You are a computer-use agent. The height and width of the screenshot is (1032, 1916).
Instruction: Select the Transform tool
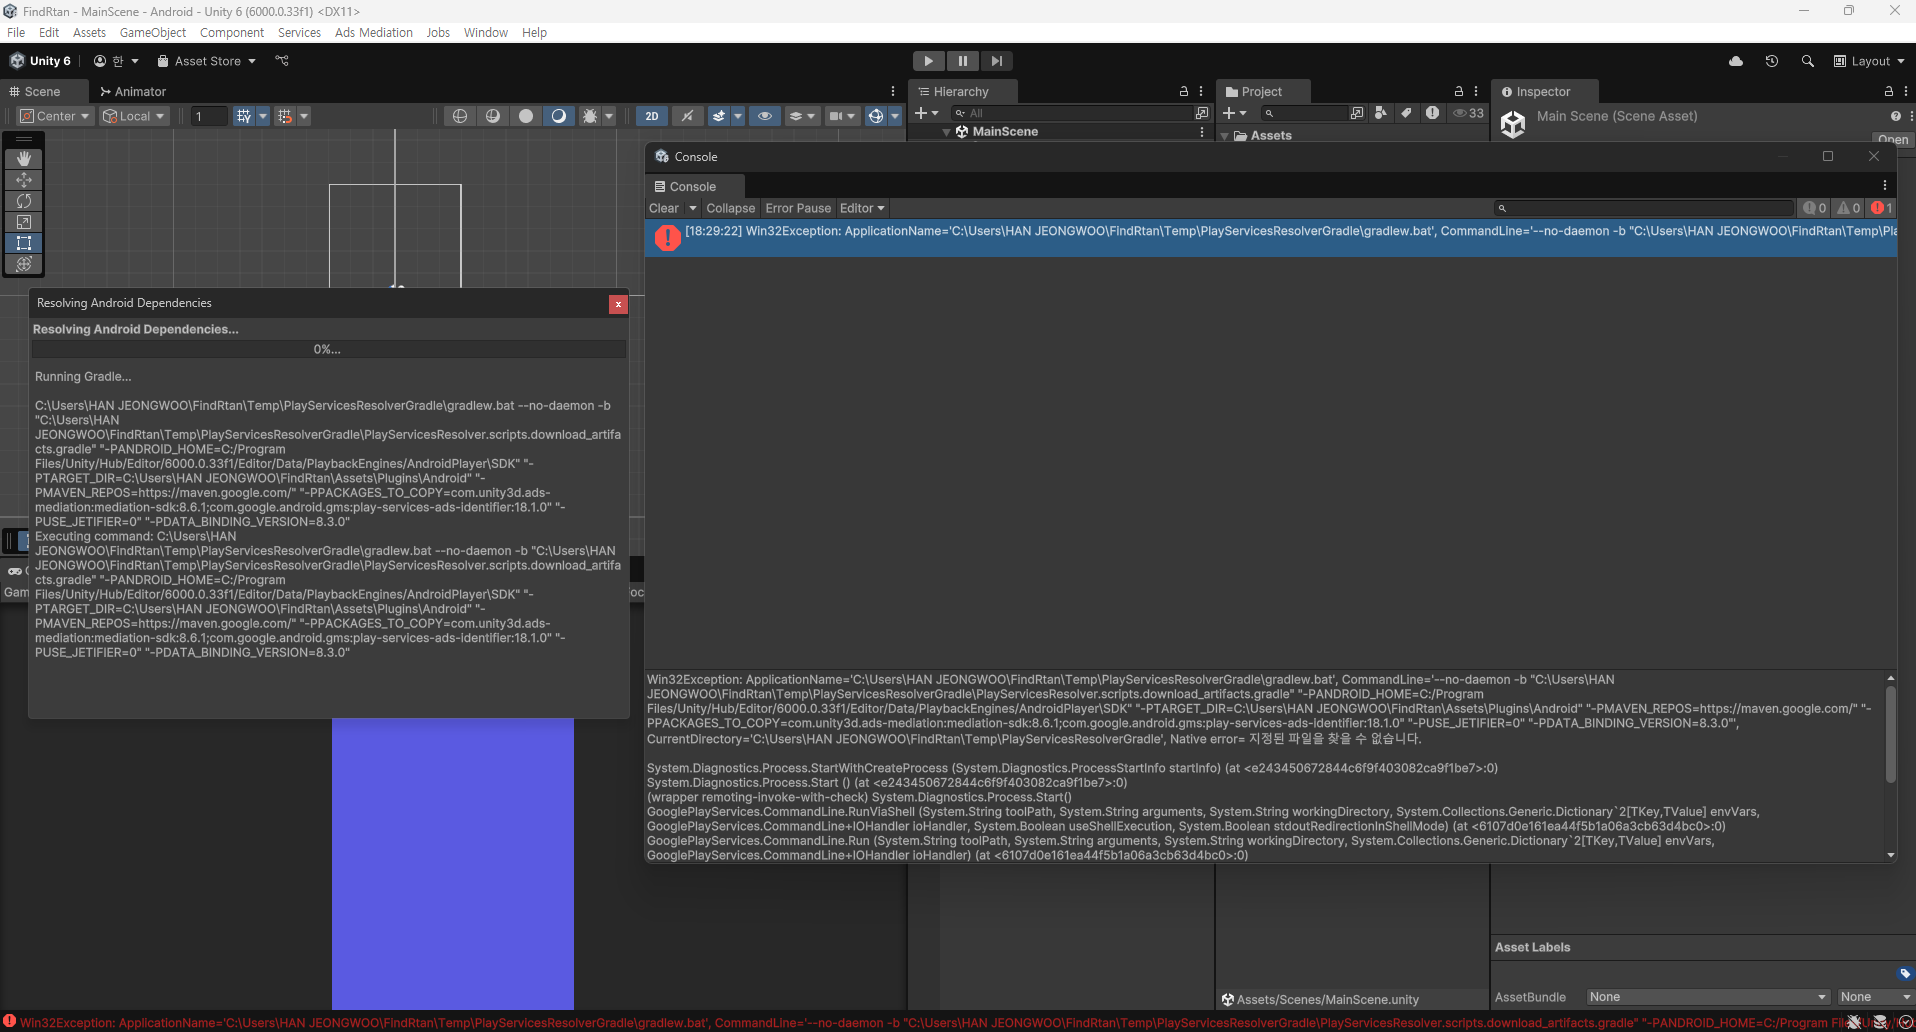(x=24, y=264)
